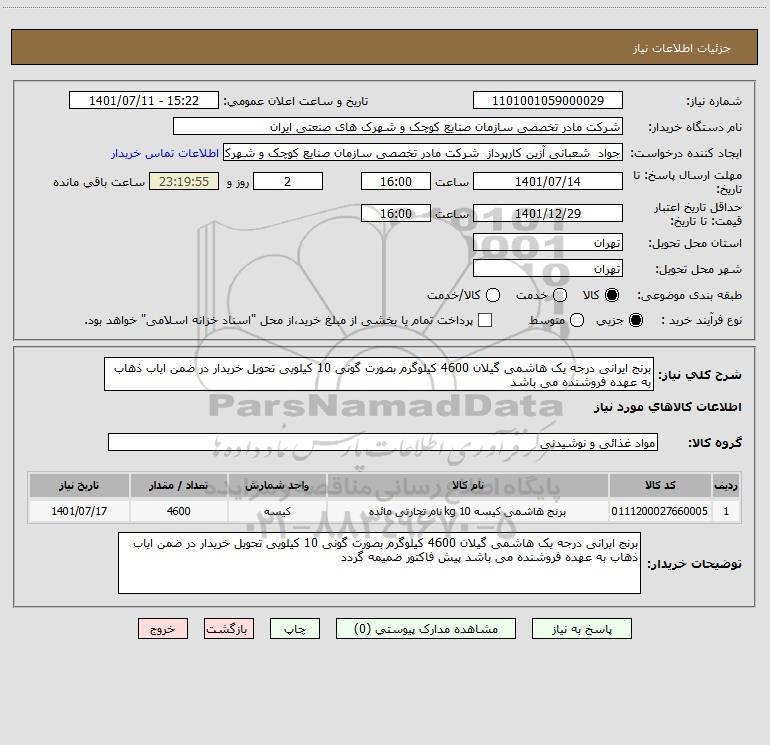Viewport: 770px width, 745px height.
Task: Click the چاپ print button
Action: pyautogui.click(x=295, y=629)
